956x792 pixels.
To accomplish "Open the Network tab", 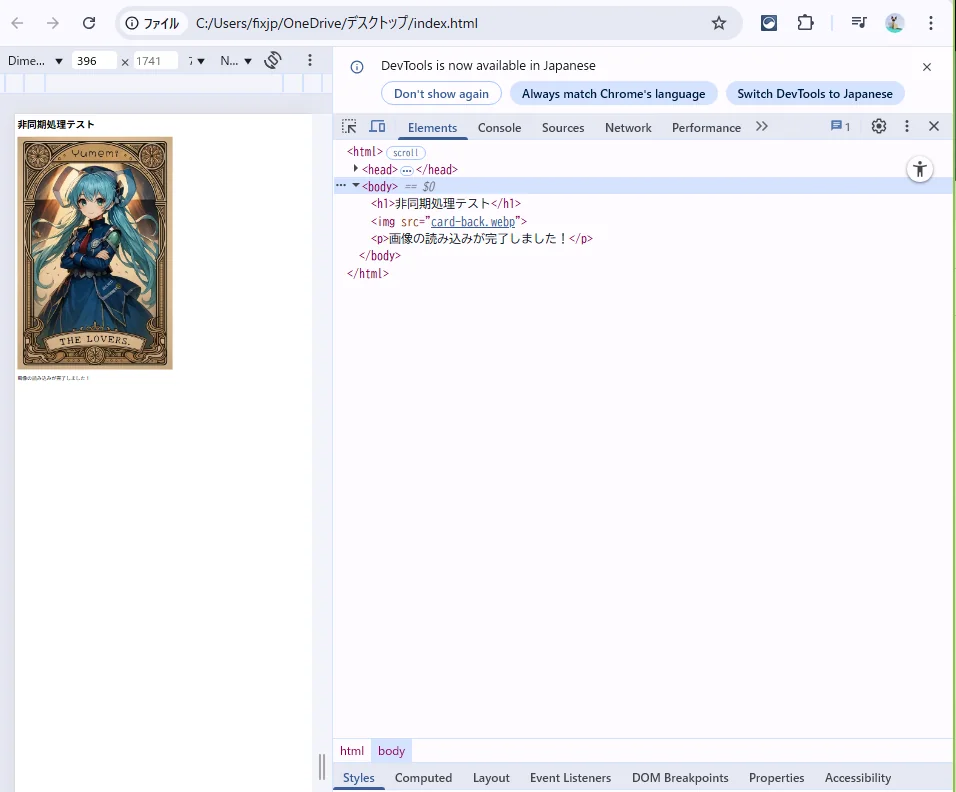I will [628, 128].
